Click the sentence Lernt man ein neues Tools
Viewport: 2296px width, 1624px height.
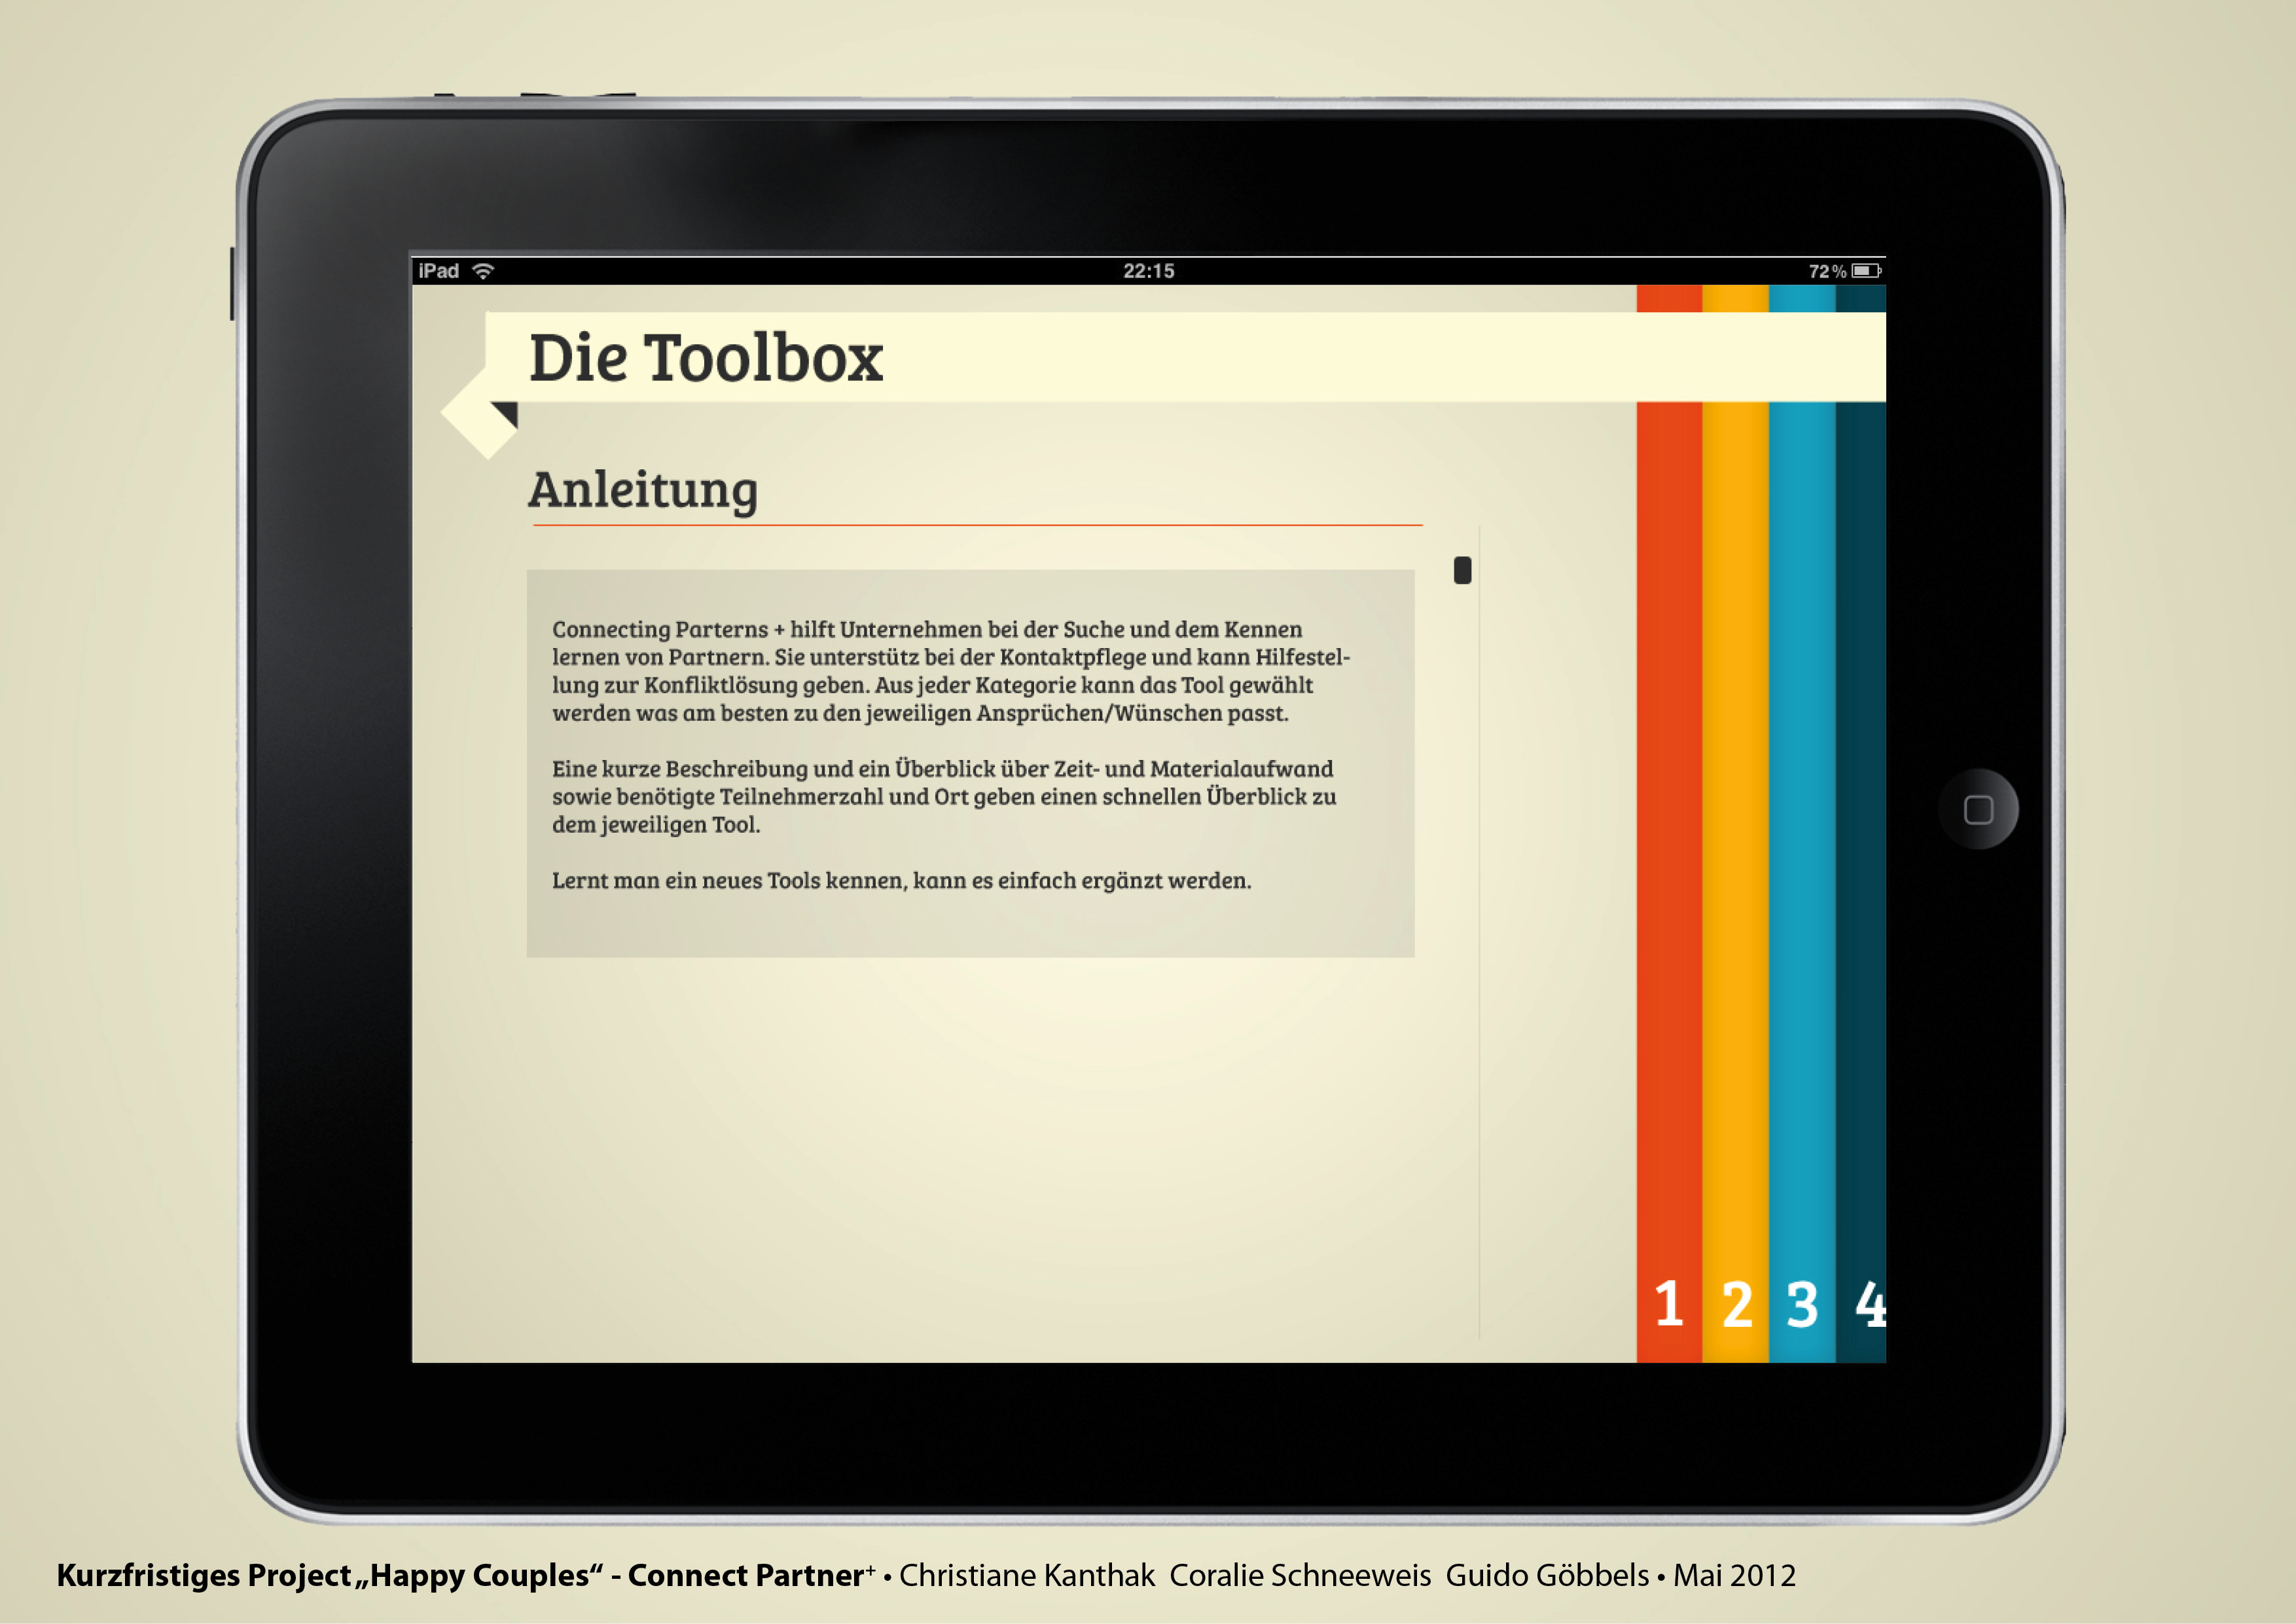coord(901,880)
